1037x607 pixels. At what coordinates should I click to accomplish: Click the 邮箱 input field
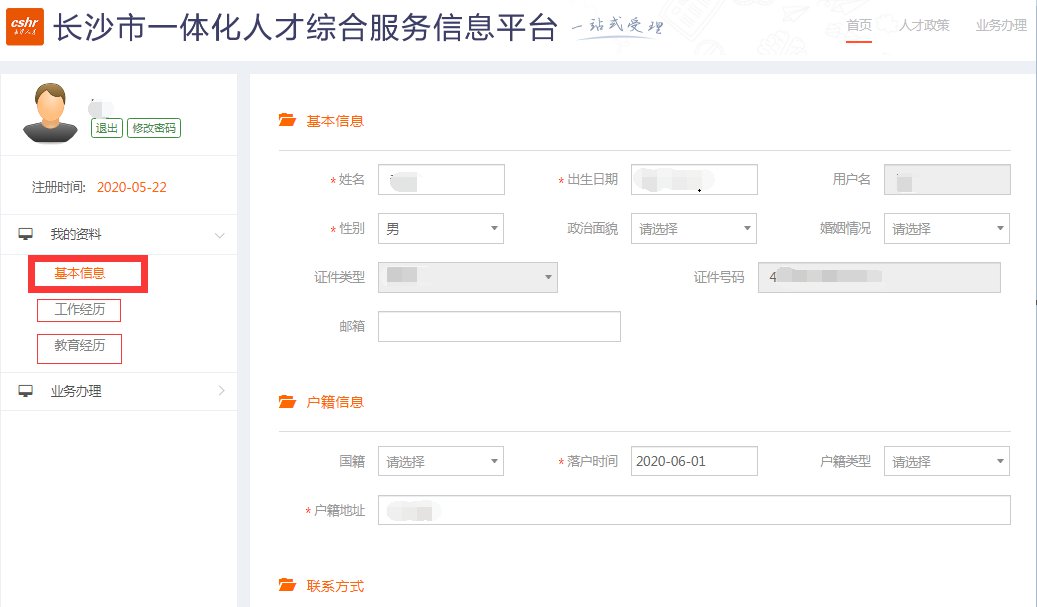pyautogui.click(x=499, y=327)
